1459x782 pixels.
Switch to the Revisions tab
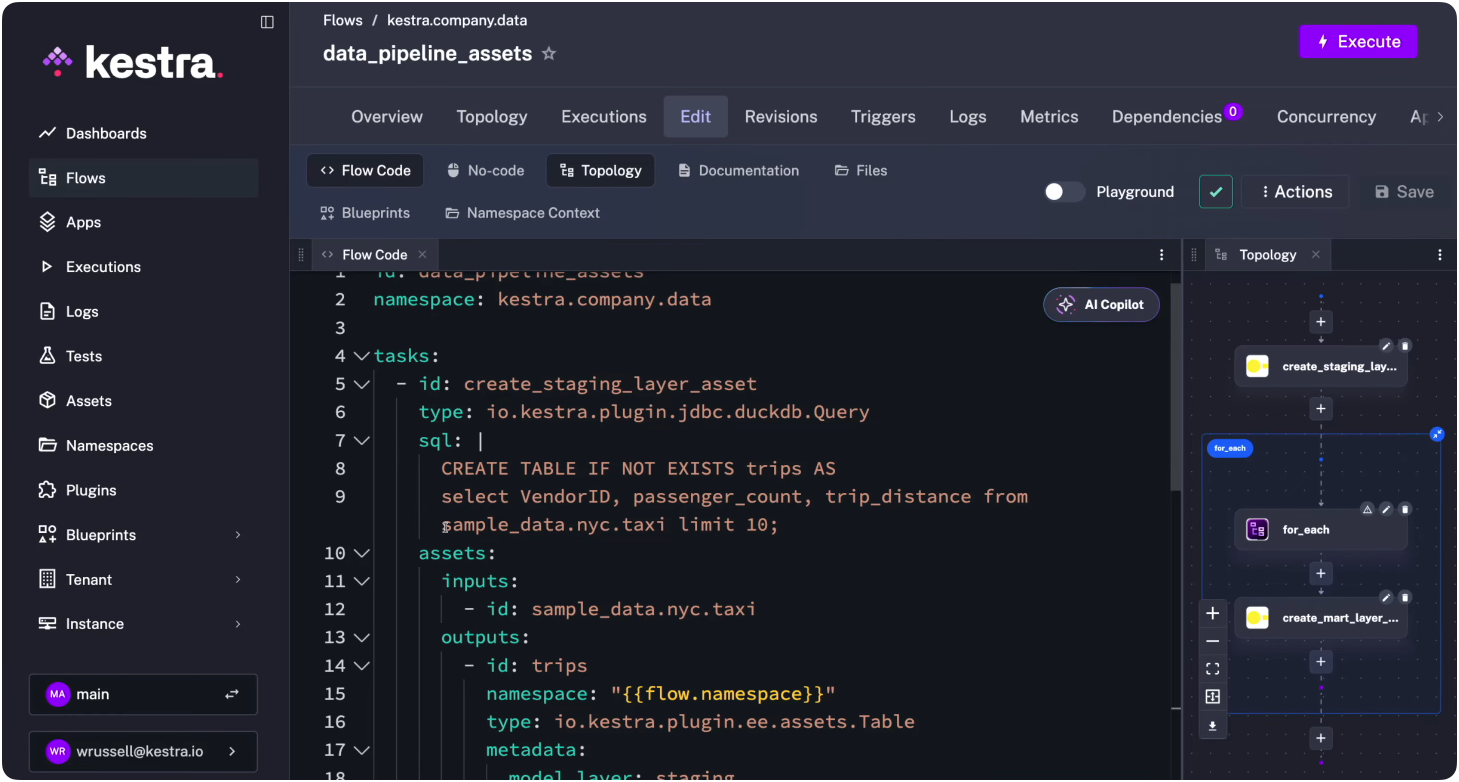(781, 116)
